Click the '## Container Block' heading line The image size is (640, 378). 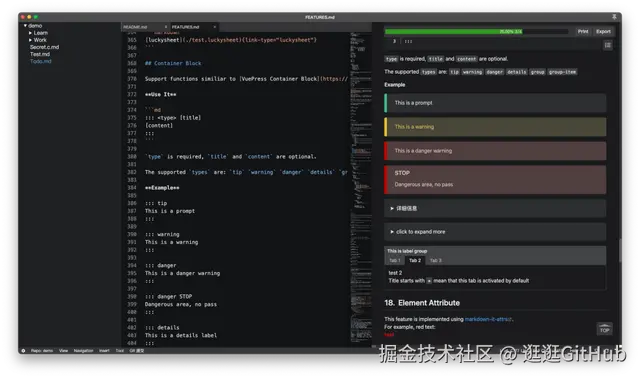(x=173, y=63)
